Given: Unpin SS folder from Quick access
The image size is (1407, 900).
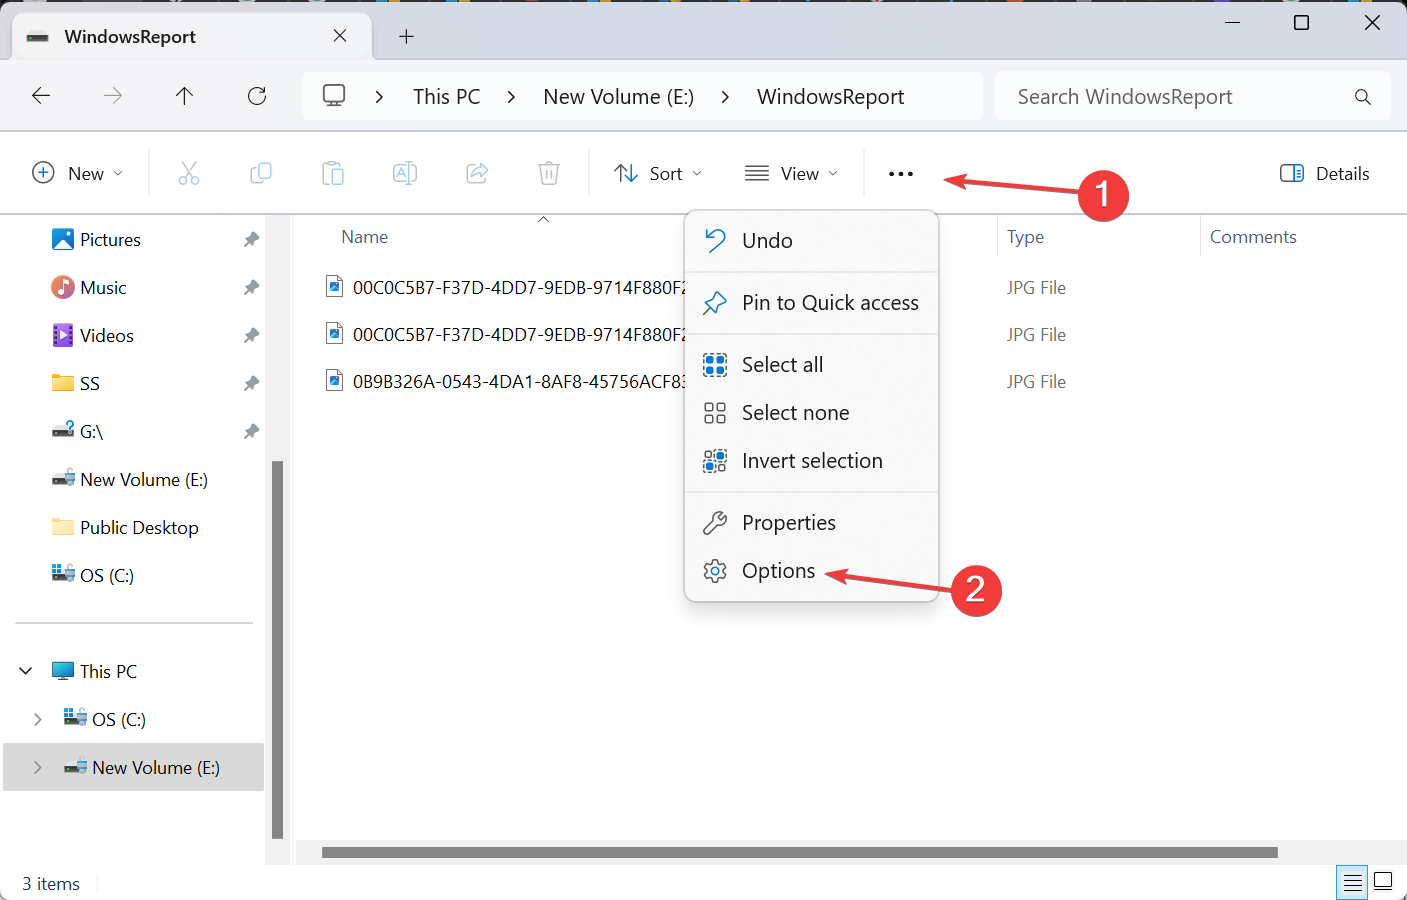Looking at the screenshot, I should point(251,383).
